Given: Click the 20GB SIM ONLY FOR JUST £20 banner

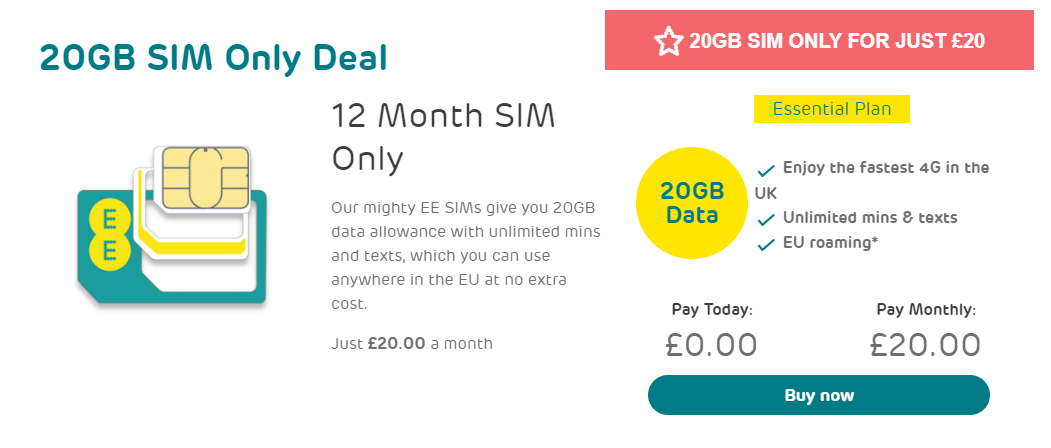Looking at the screenshot, I should point(819,40).
